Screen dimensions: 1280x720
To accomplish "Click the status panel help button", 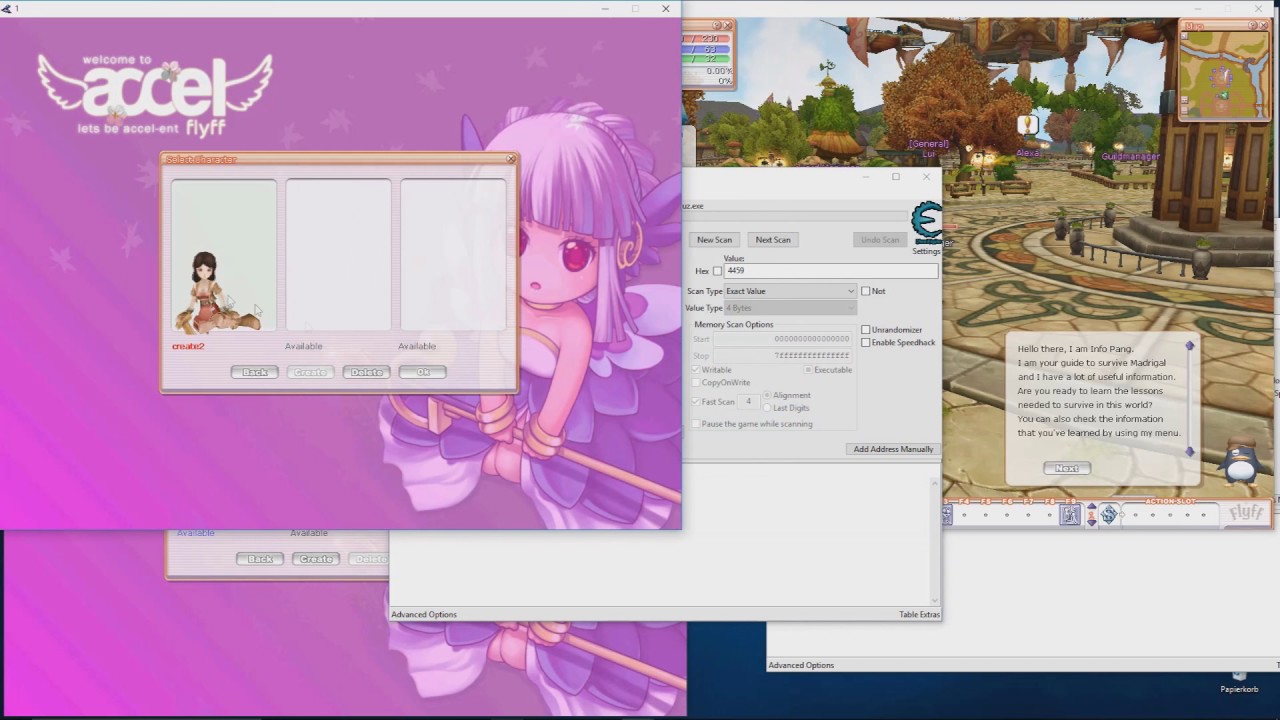I will coord(717,26).
